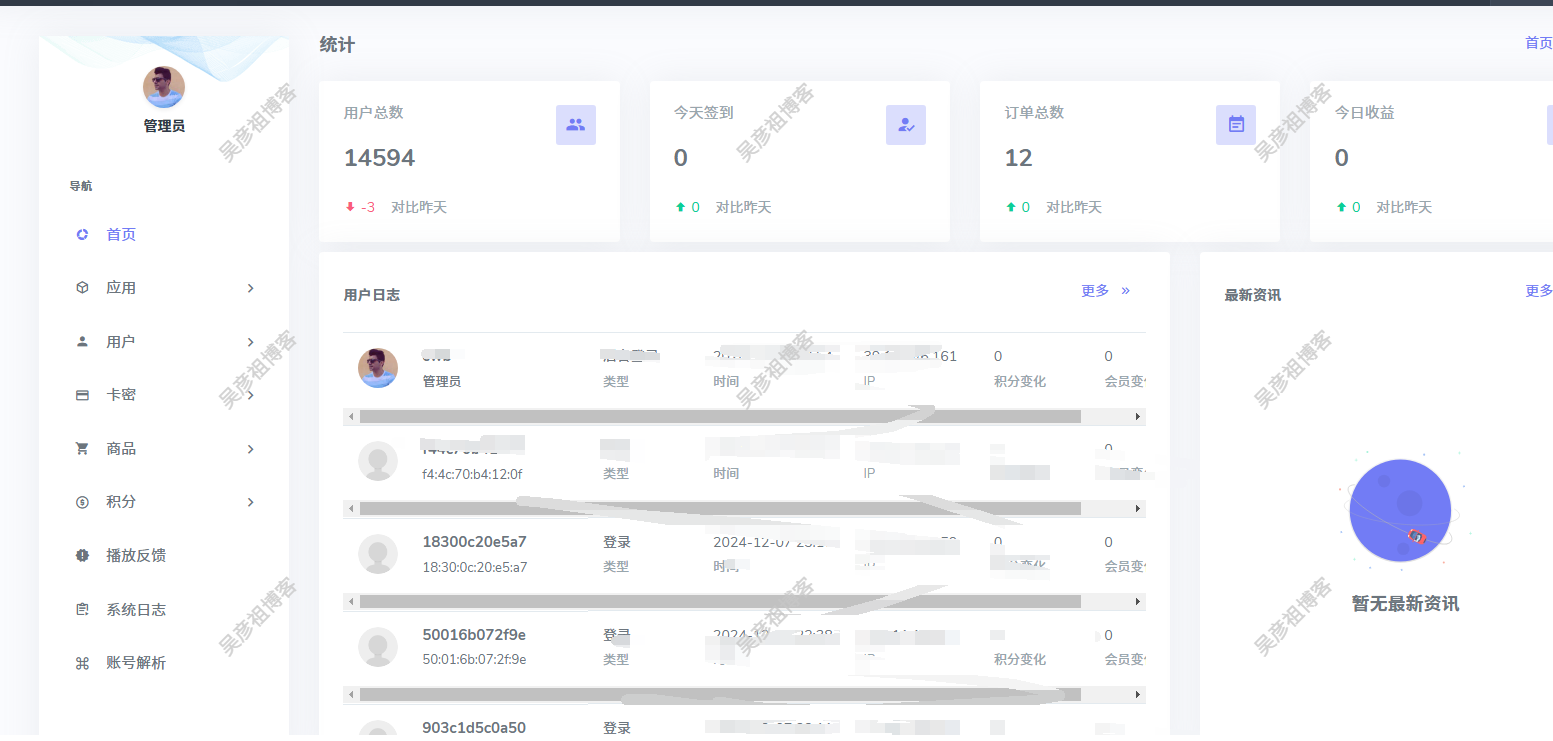Click the 18300c20e5a7 username
This screenshot has height=741, width=1553.
point(474,542)
